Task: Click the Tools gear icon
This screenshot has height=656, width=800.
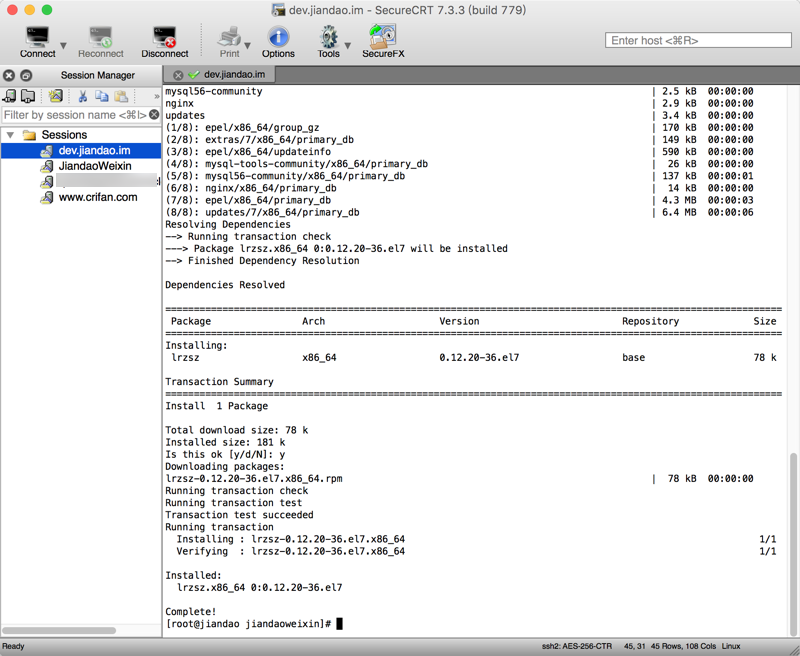Action: 328,39
